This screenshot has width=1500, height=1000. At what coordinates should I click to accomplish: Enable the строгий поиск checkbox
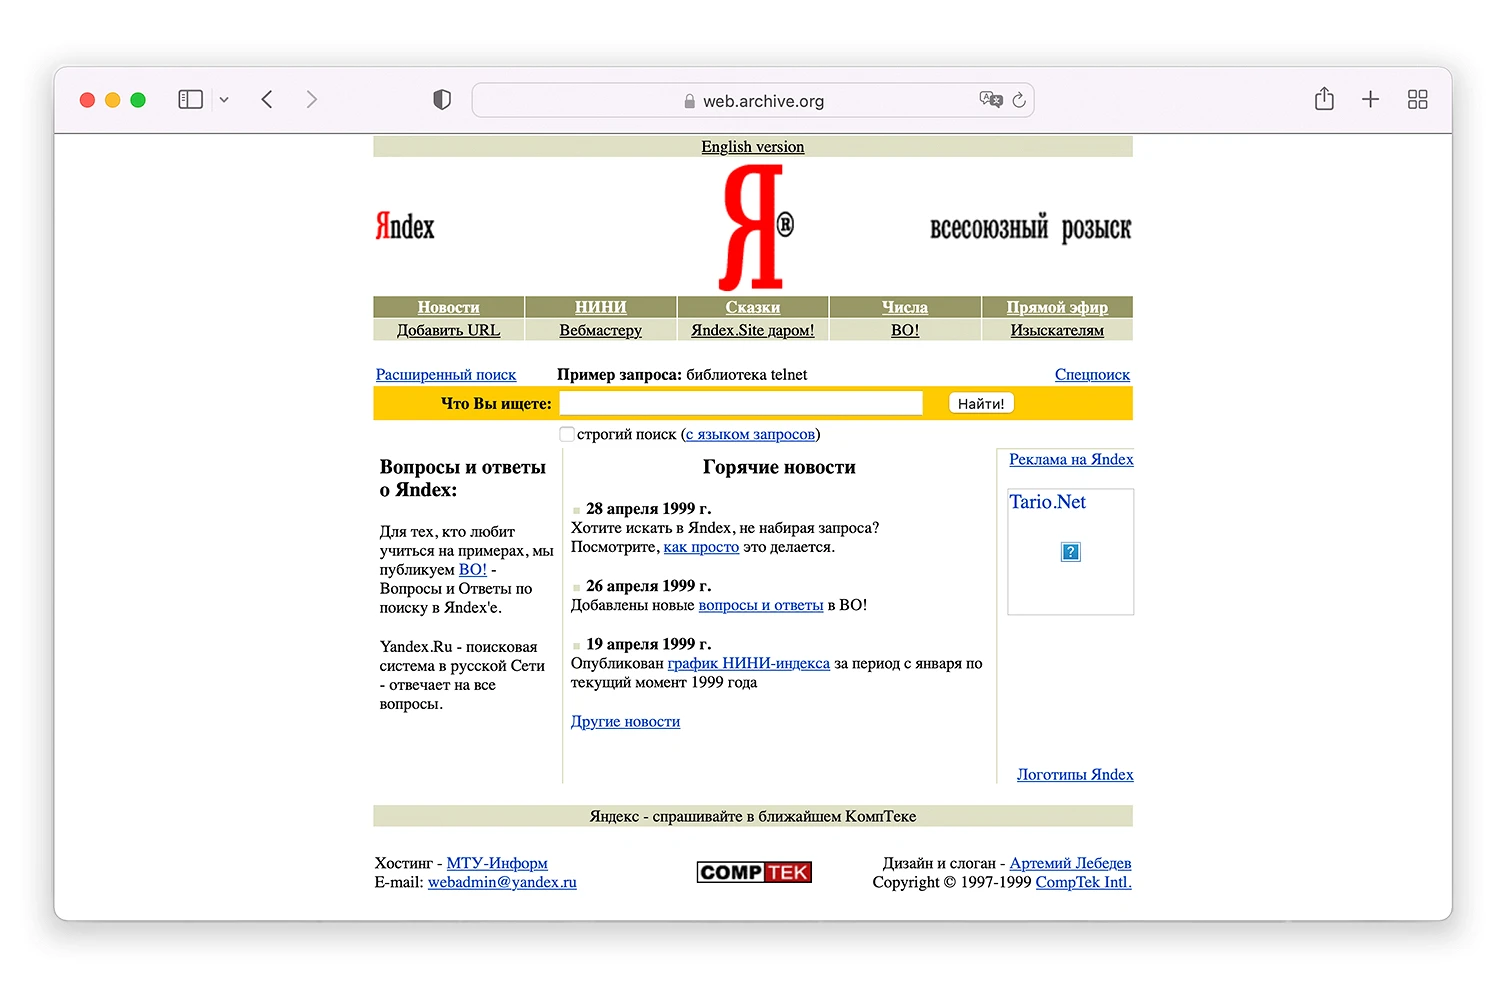tap(567, 434)
